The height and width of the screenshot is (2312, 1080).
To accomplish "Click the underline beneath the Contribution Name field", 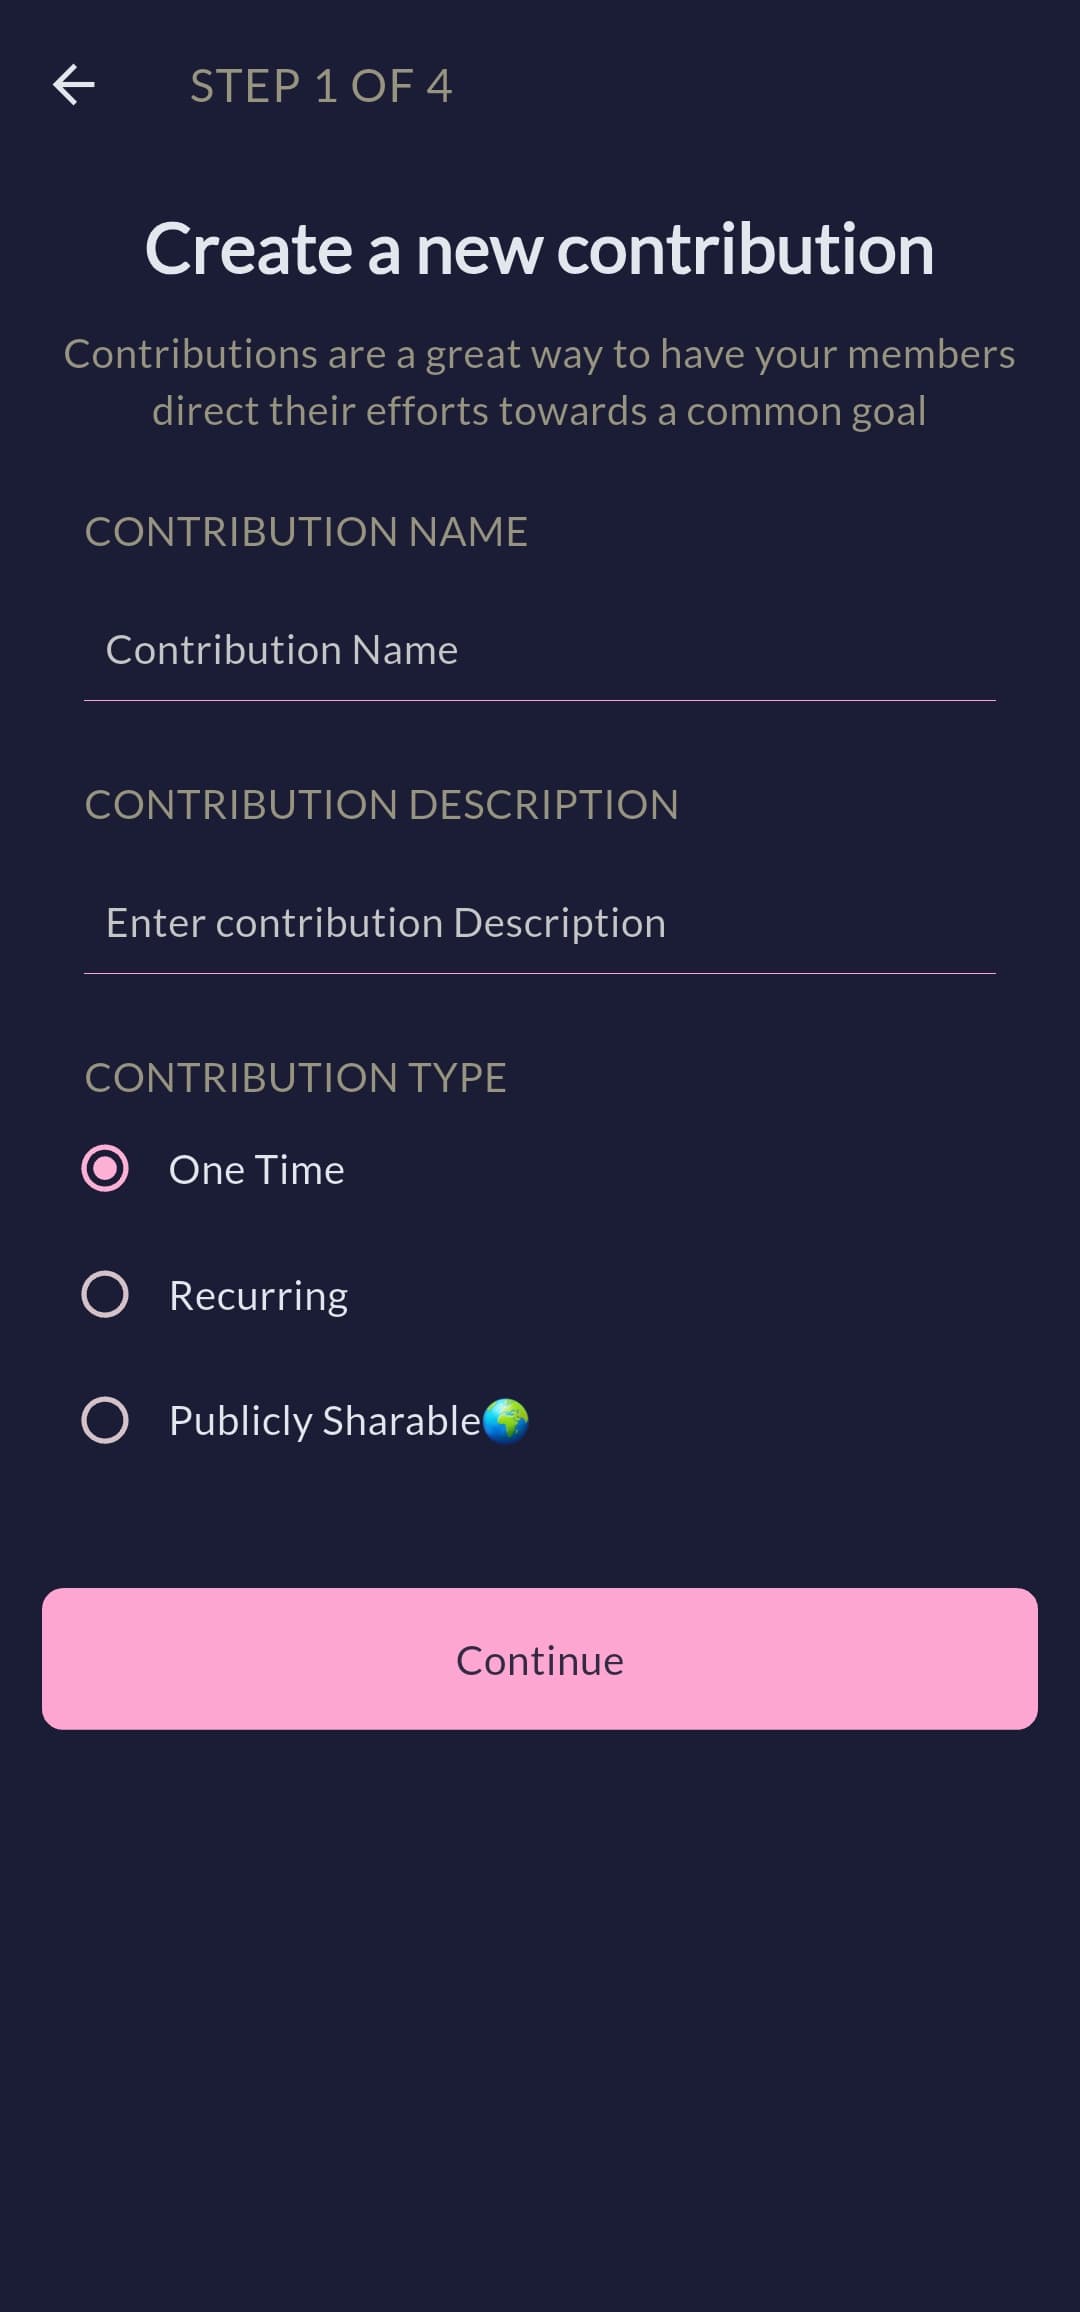I will tap(540, 701).
